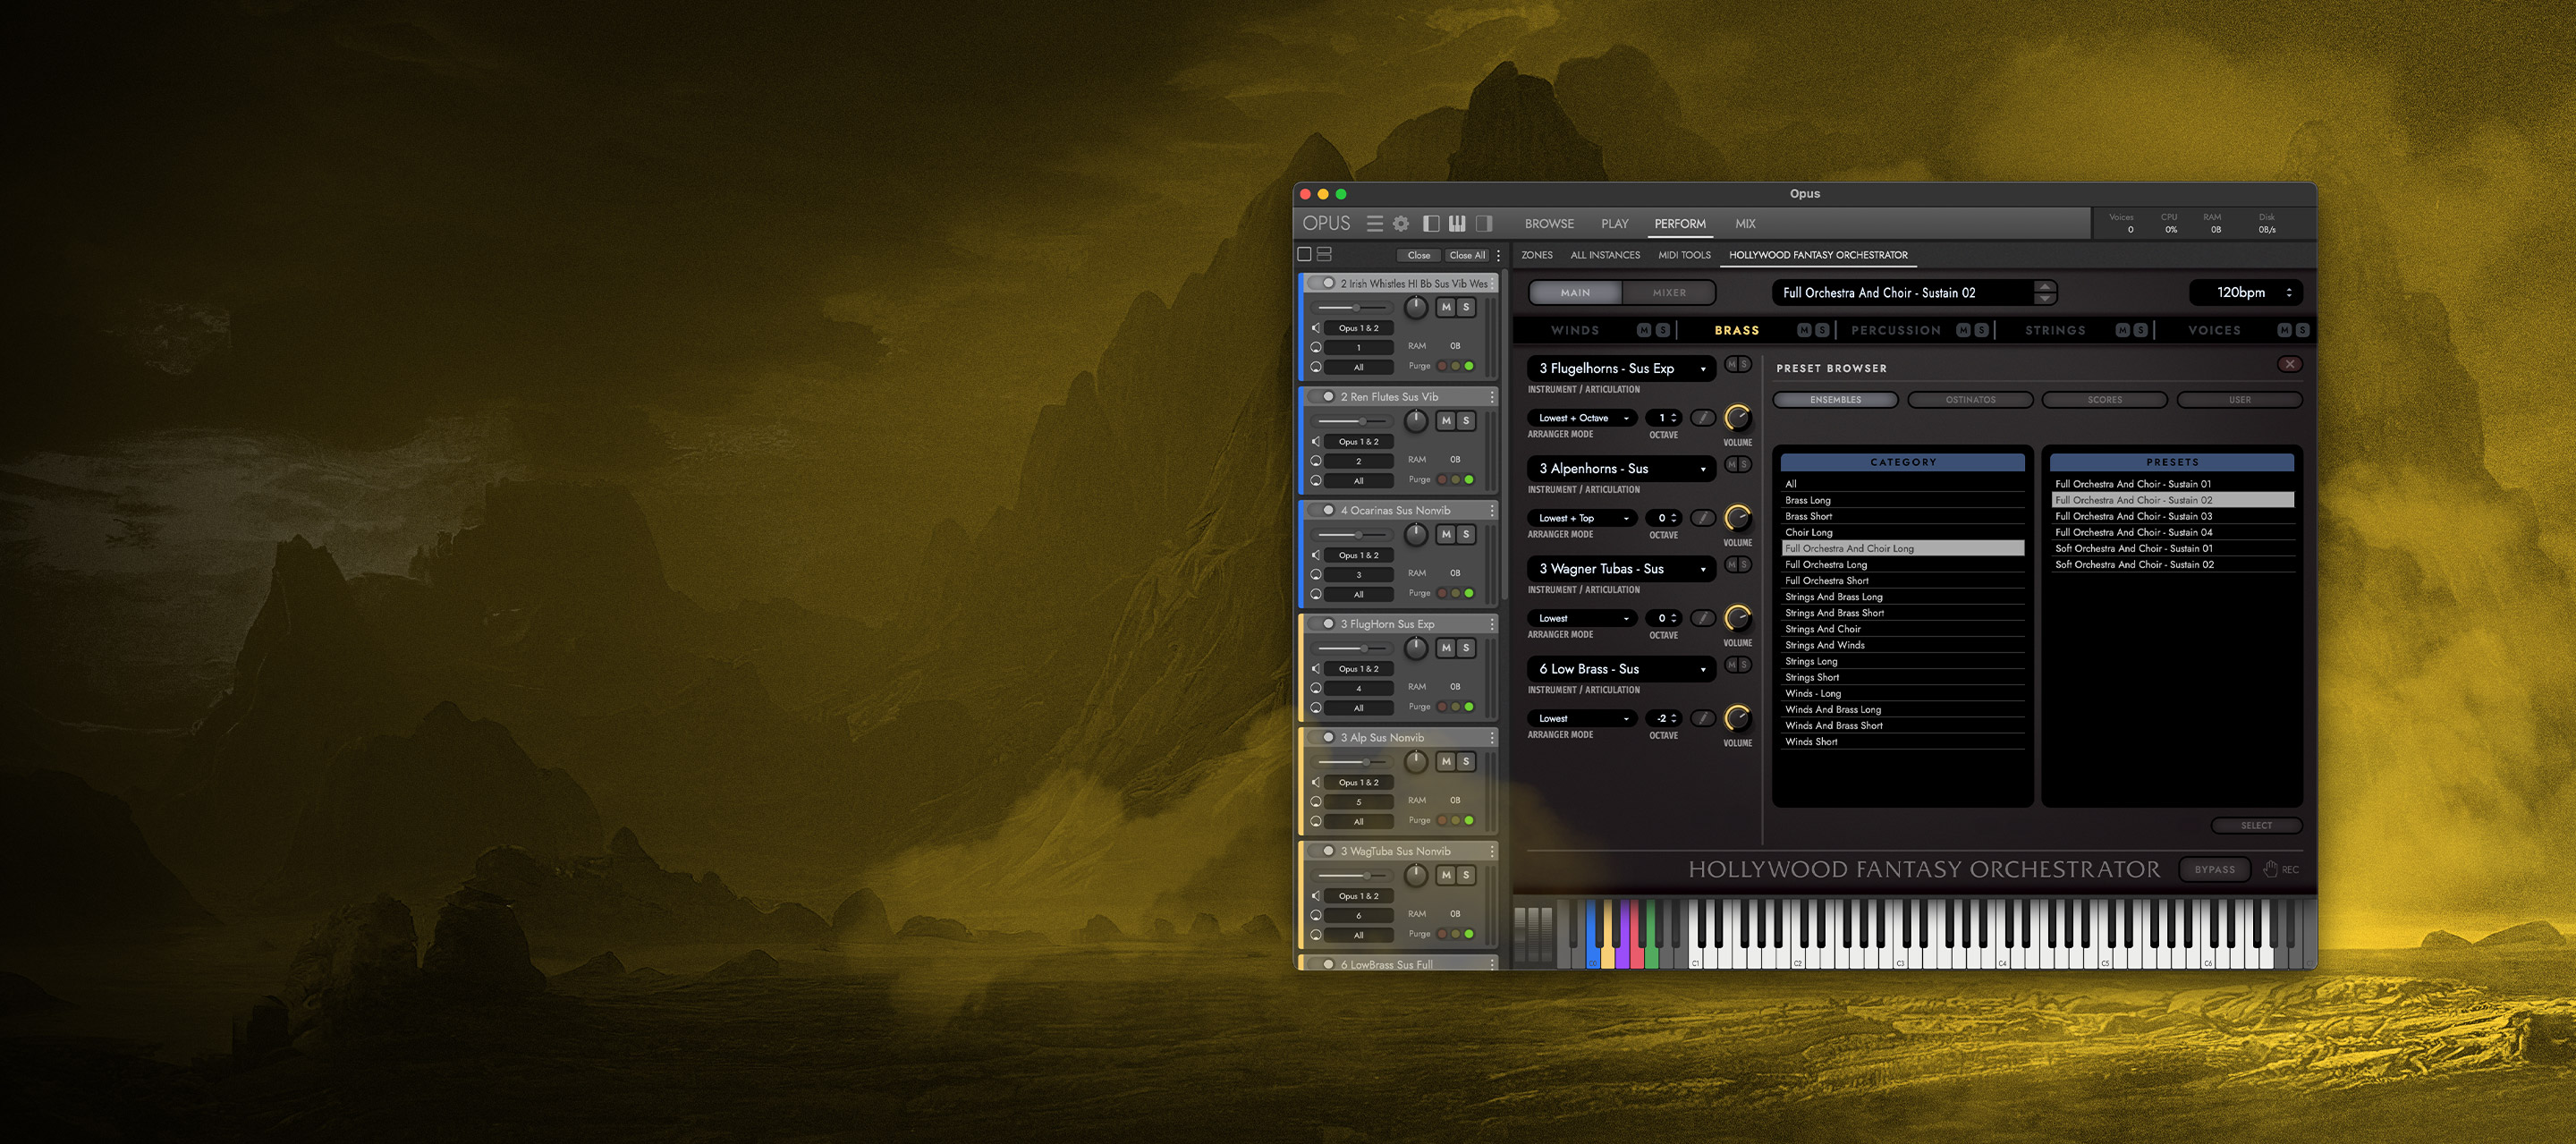Switch to single instrument view icon
This screenshot has height=1144, width=2576.
click(x=1304, y=255)
